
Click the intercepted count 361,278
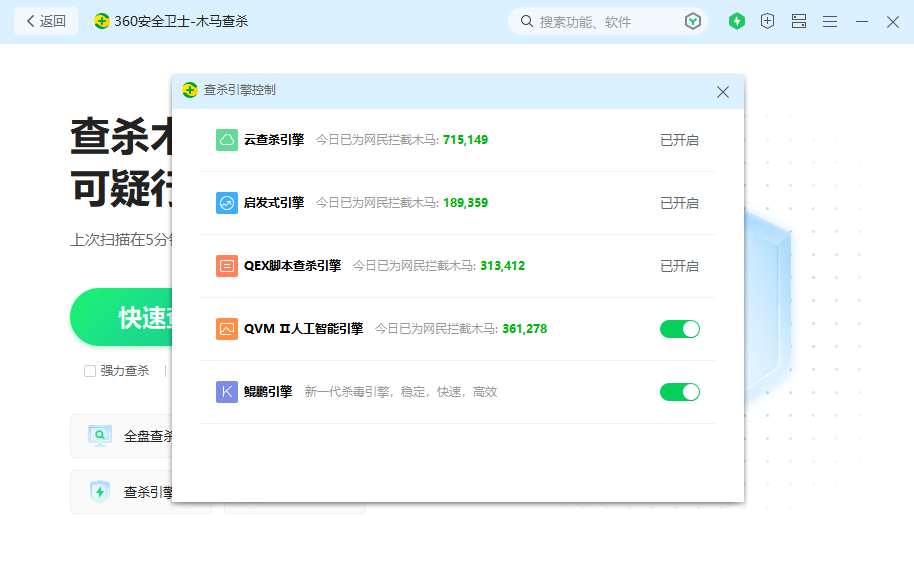[525, 329]
